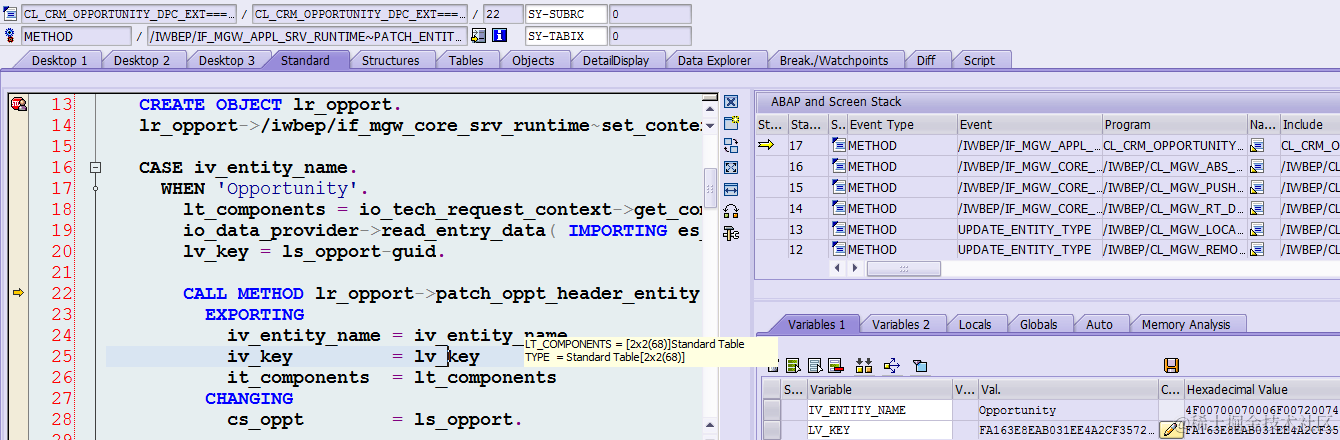The height and width of the screenshot is (440, 1340).
Task: Select the row marker for IV_ENTITY_NAME
Action: coord(771,410)
